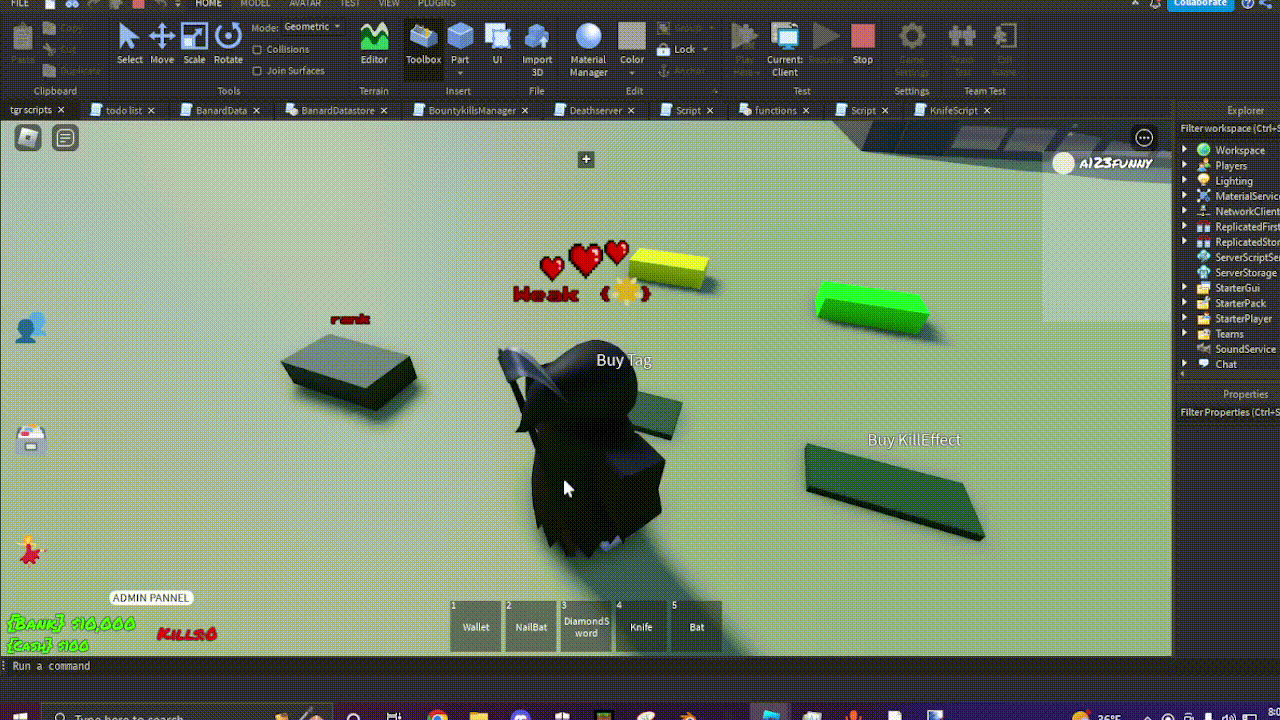Tick the Join Surfaces checkbox
Image resolution: width=1280 pixels, height=720 pixels.
(257, 71)
